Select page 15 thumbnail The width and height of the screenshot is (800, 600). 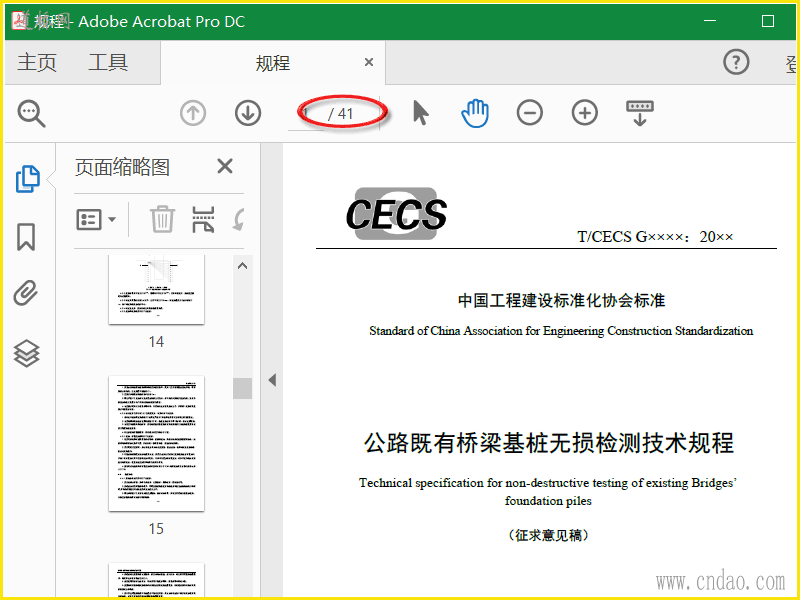157,443
